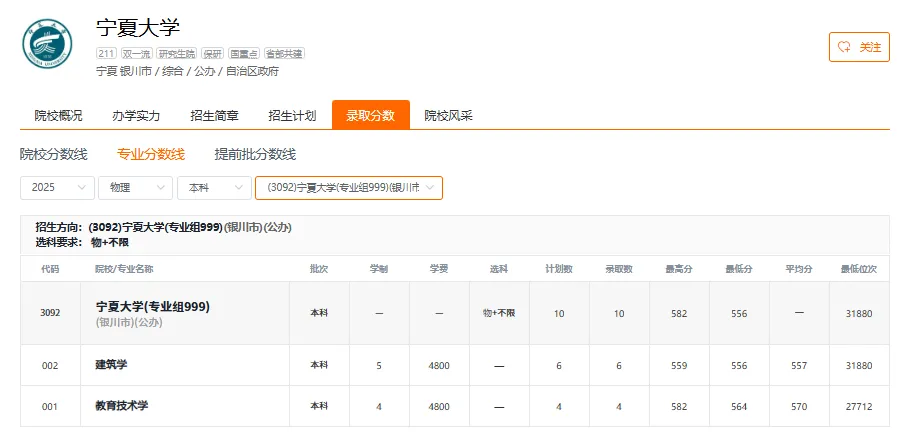Click the 教育技术学 major name
Screen dimensions: 924x438
[x=122, y=406]
